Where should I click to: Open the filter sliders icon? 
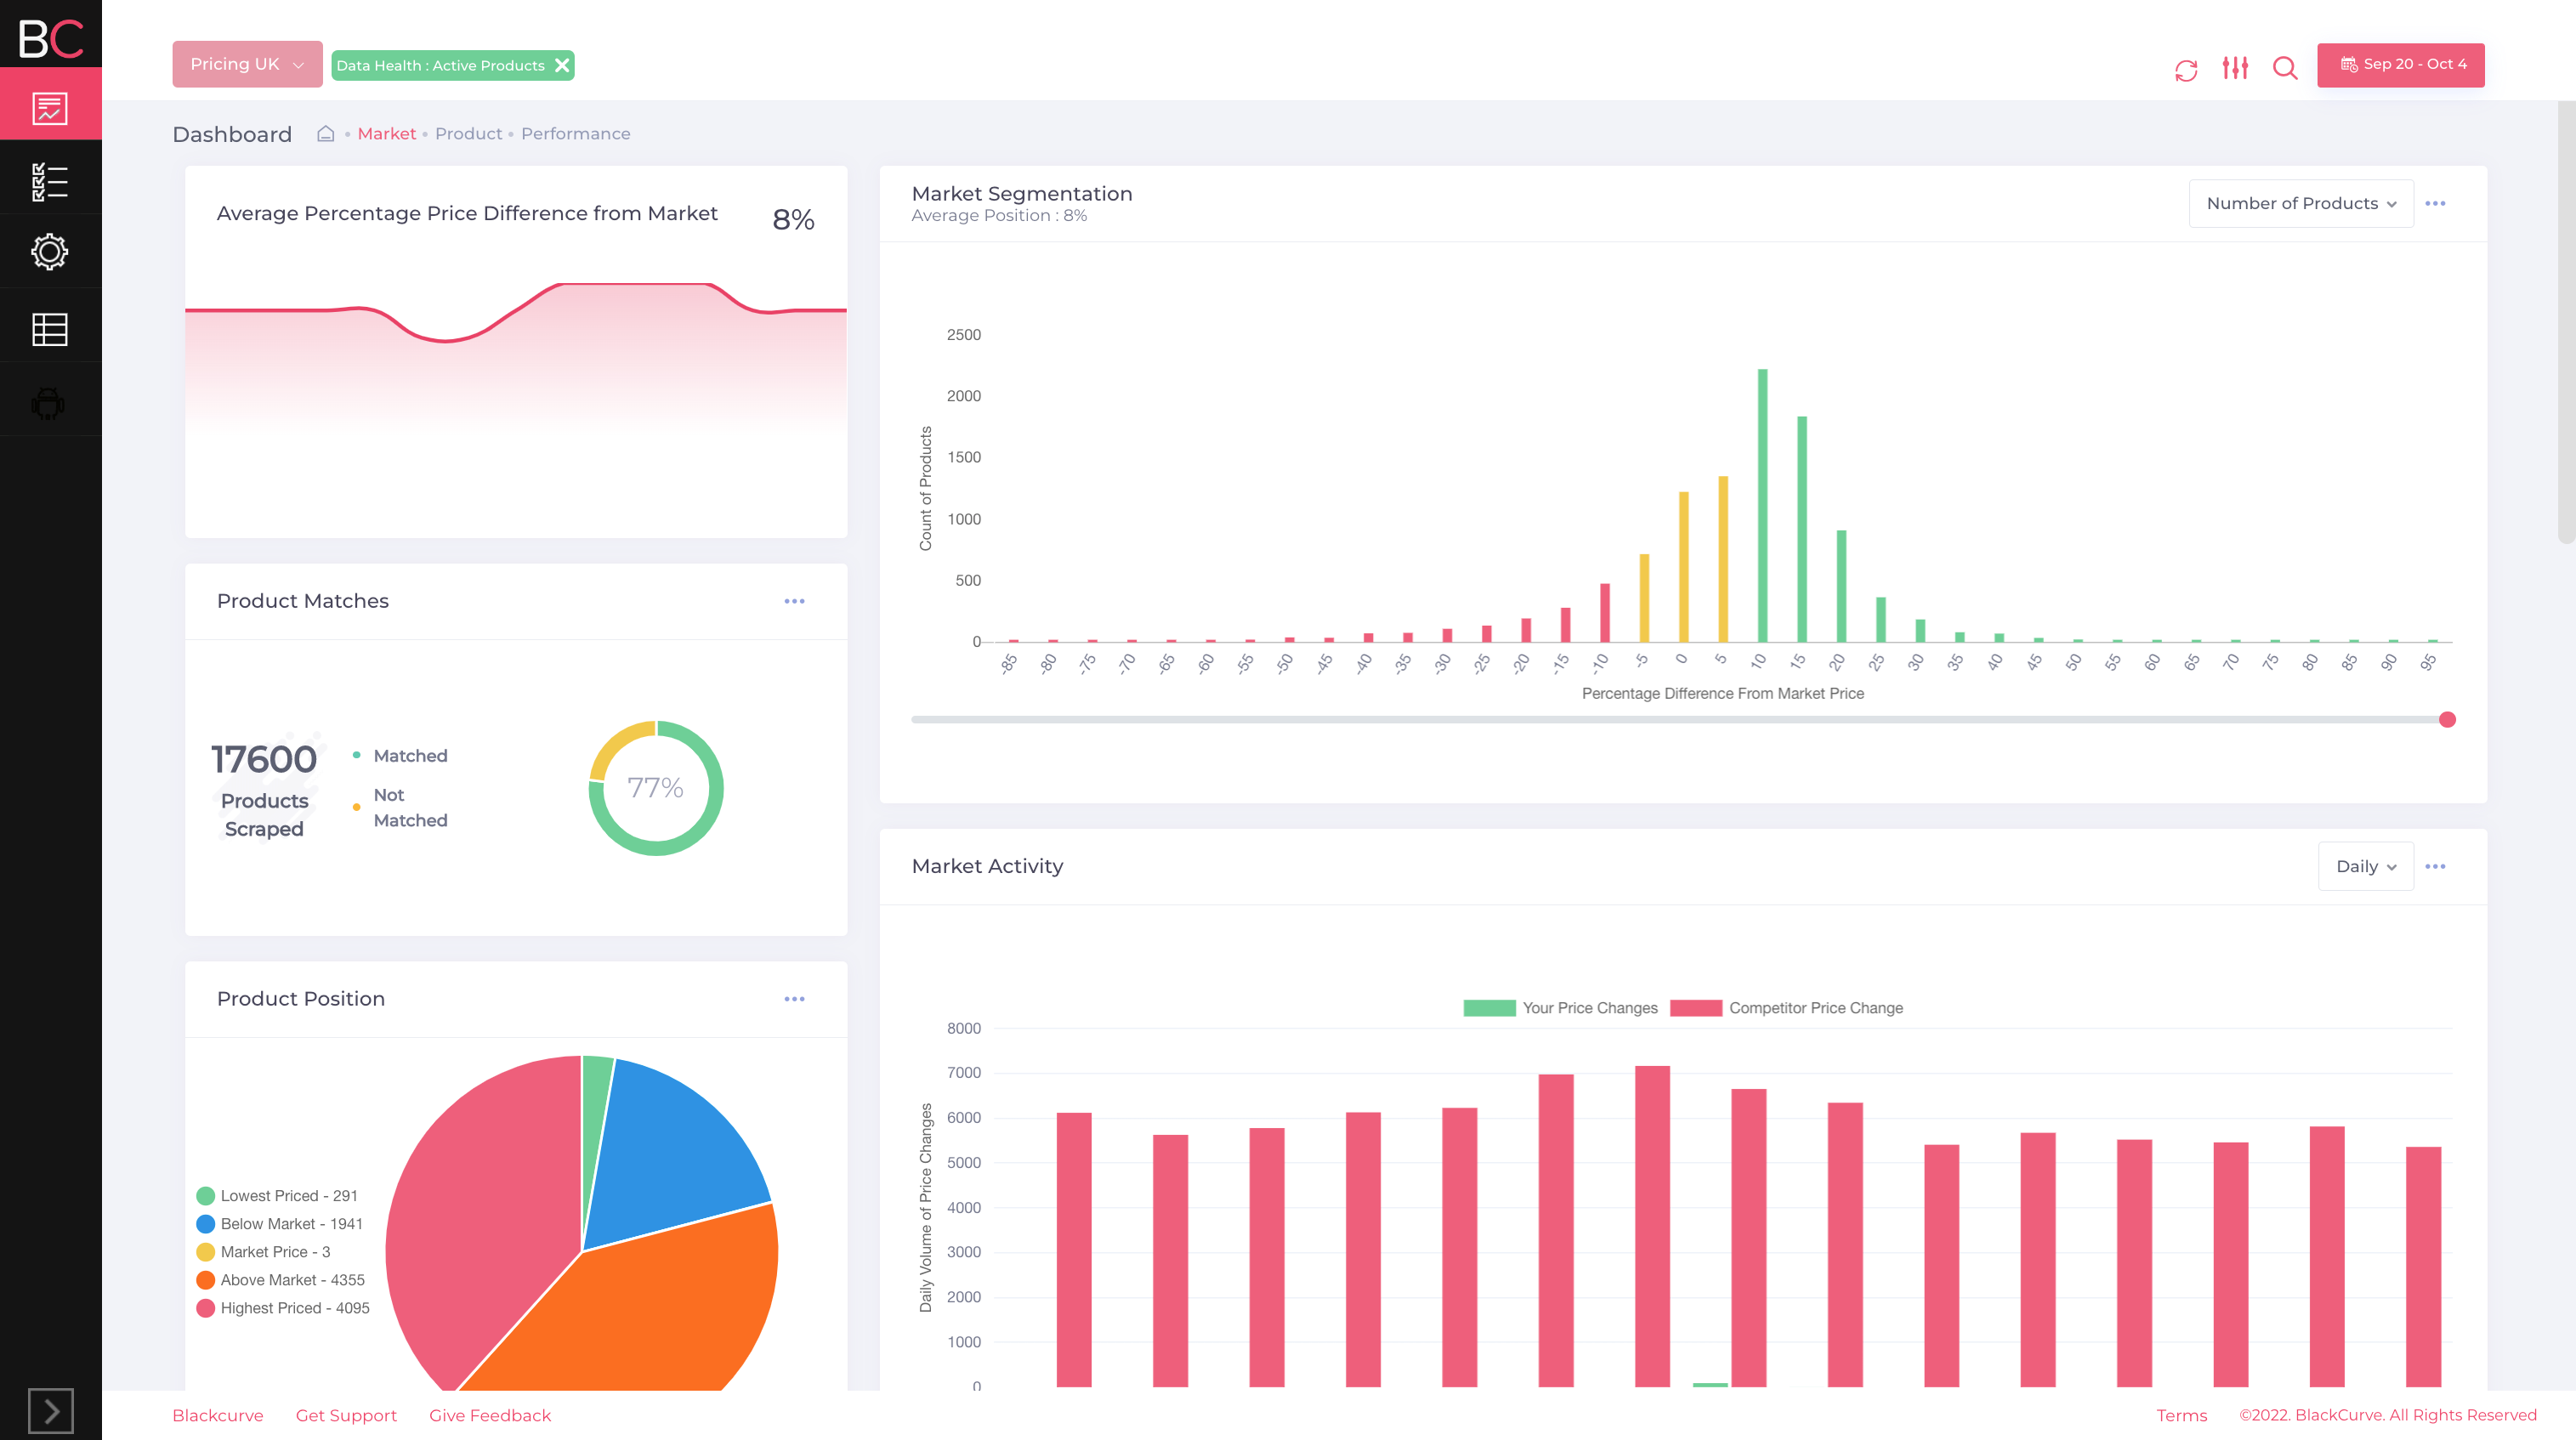(2235, 67)
